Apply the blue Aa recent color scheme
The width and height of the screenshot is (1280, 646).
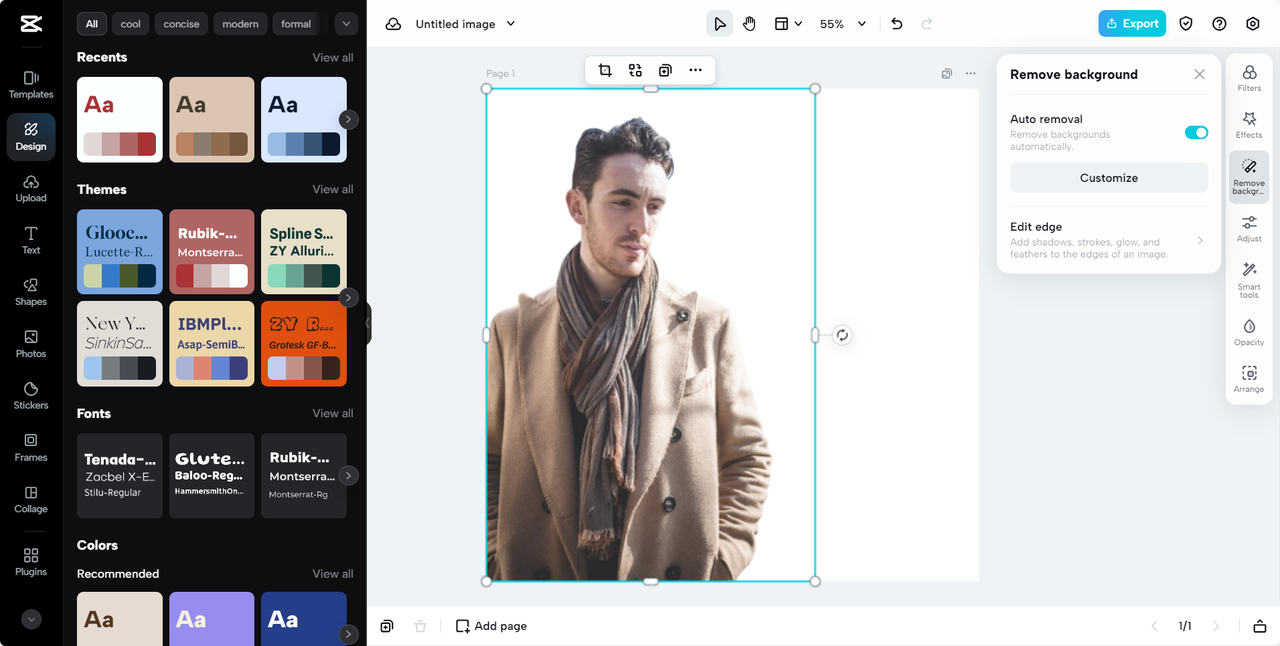click(x=304, y=119)
